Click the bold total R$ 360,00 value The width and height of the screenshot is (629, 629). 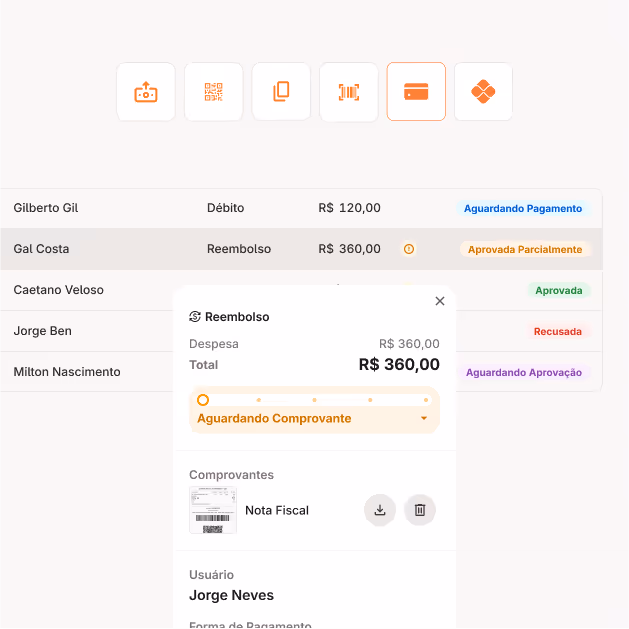click(399, 364)
